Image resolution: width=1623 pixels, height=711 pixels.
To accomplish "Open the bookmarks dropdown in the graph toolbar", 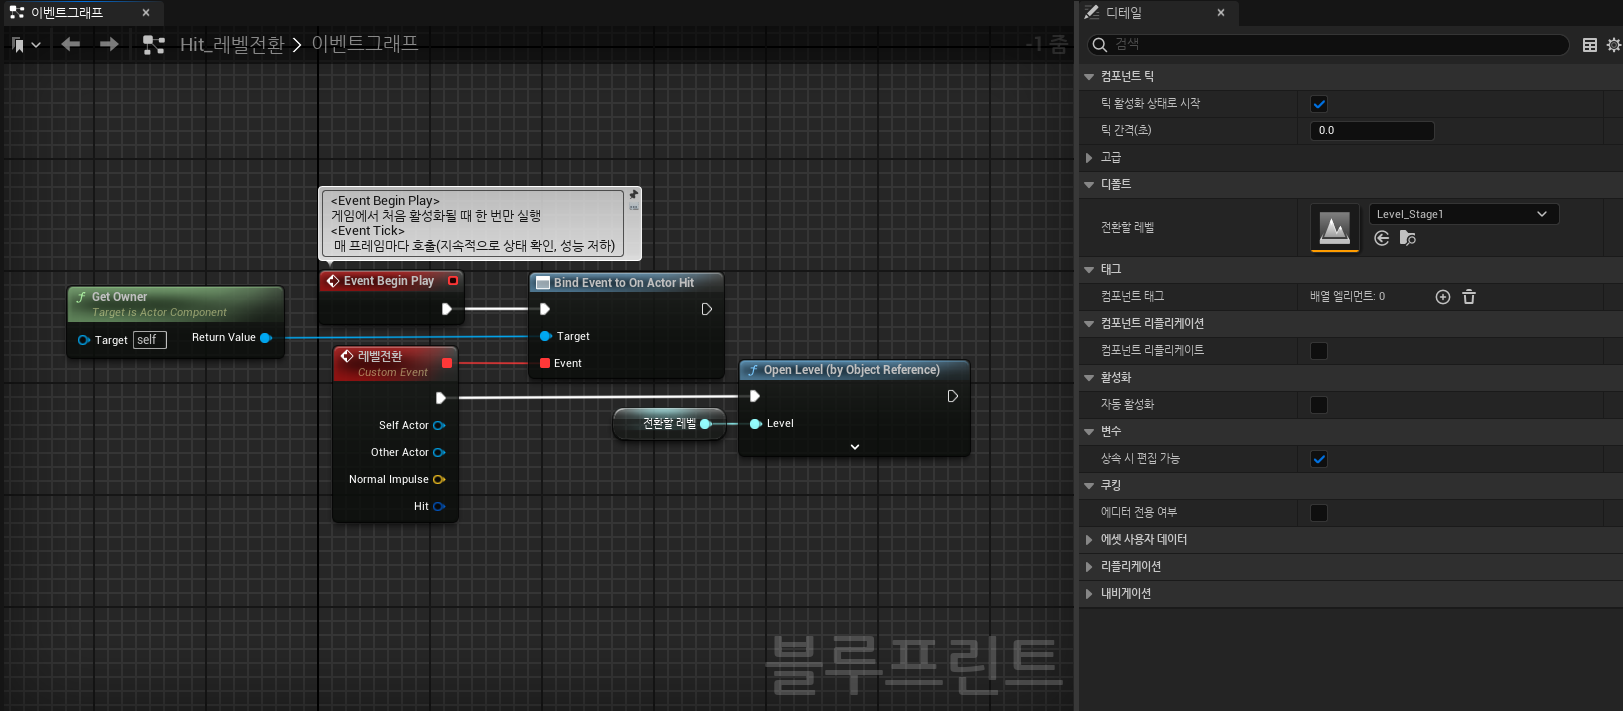I will coord(26,45).
